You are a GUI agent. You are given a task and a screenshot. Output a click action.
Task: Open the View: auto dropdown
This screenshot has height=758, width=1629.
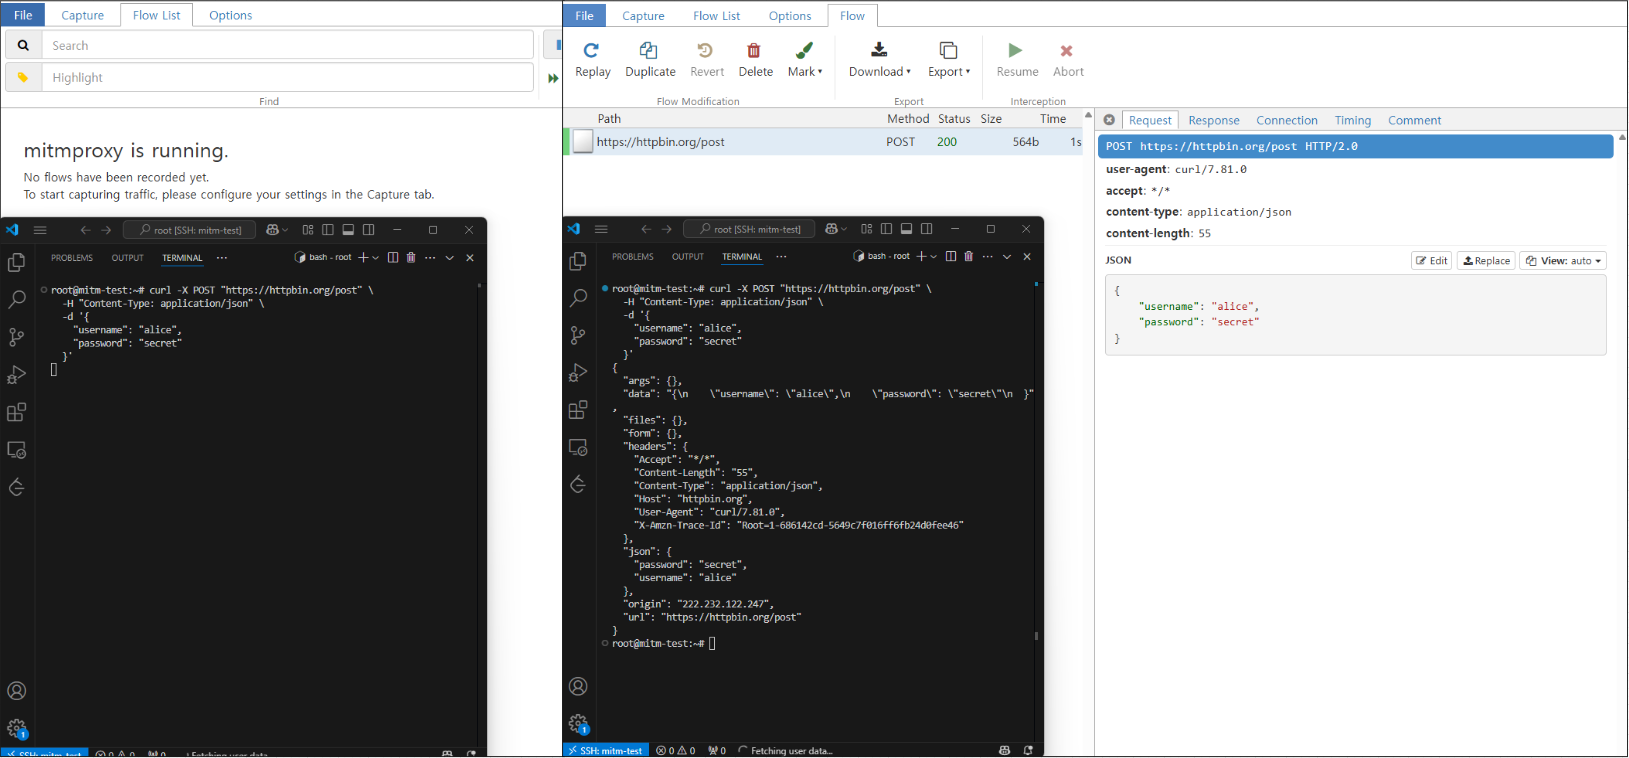(1563, 261)
